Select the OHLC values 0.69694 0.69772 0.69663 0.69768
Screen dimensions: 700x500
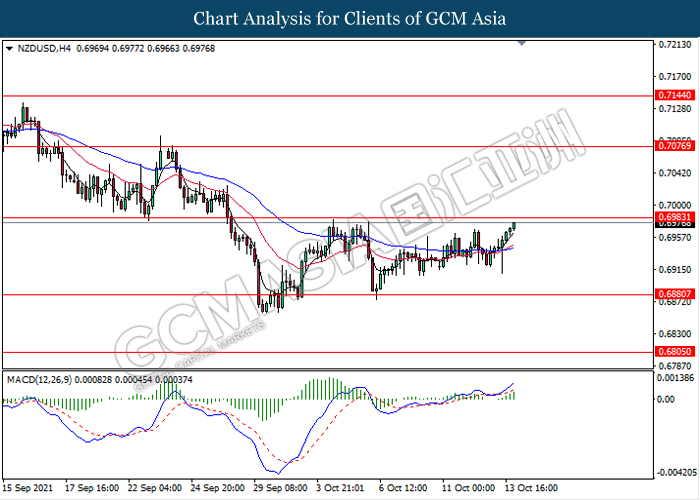[146, 49]
